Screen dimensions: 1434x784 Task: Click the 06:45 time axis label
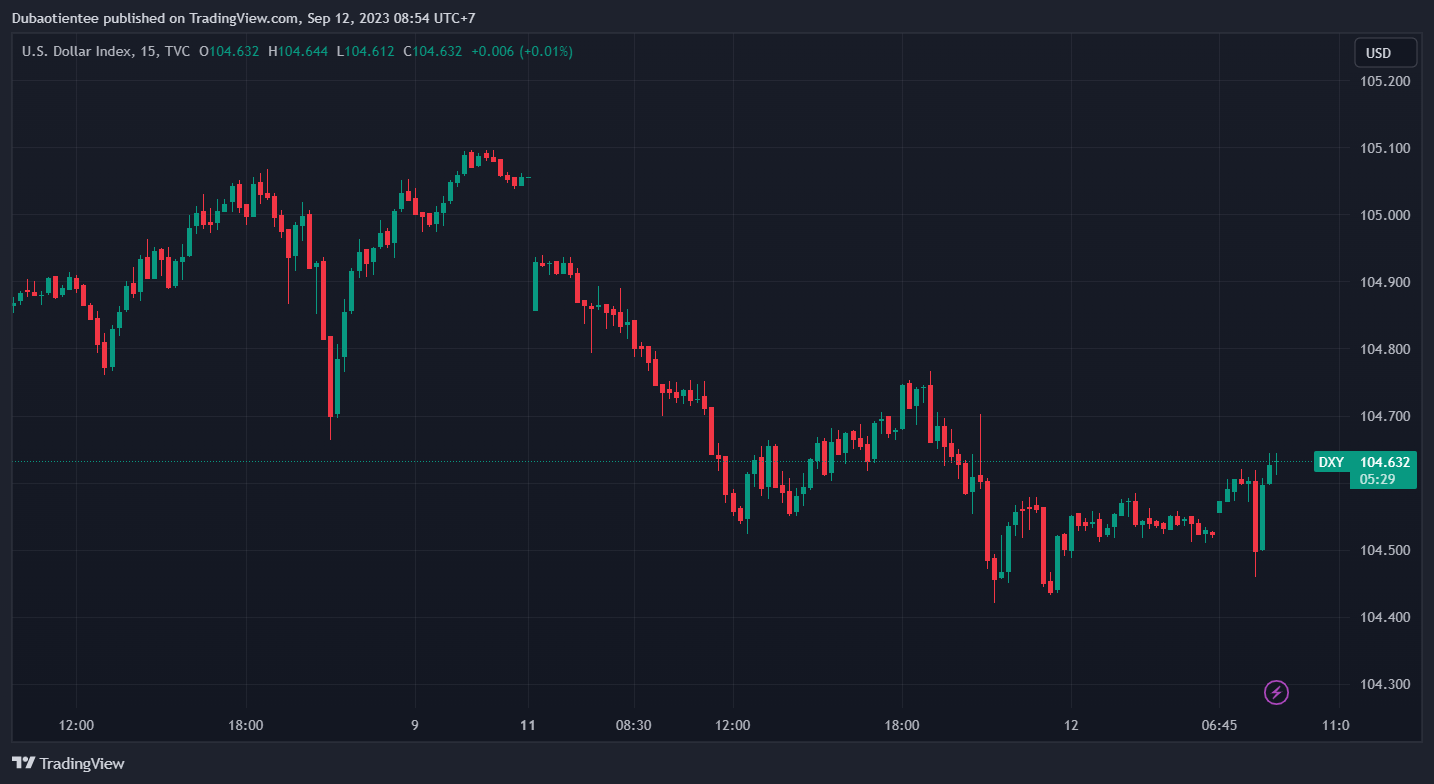click(x=1218, y=725)
